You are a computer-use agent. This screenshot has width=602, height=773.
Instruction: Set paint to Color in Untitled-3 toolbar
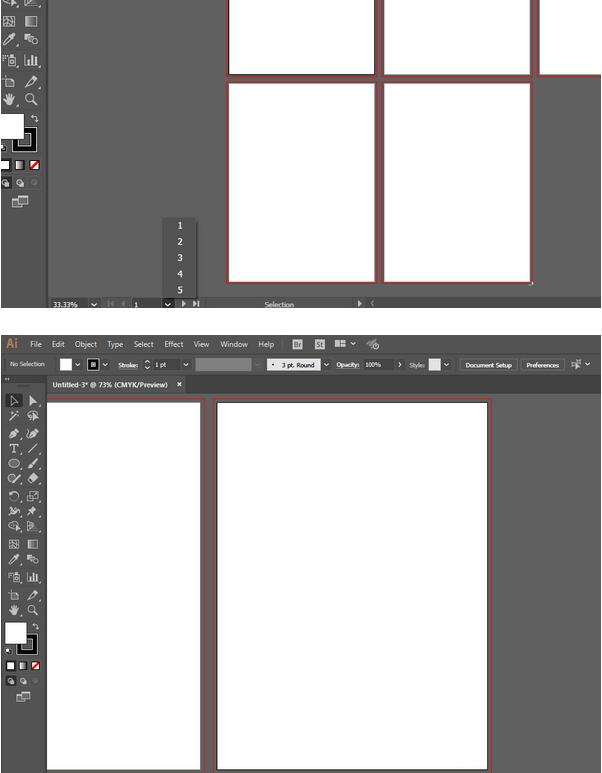(x=10, y=666)
